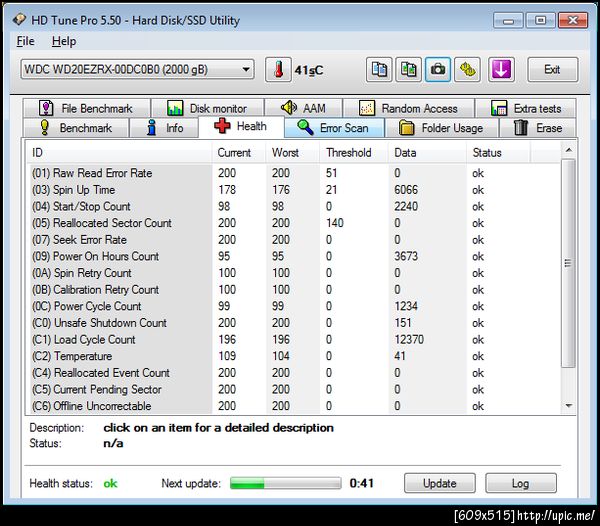Click the scrollbar down arrow in the list
The height and width of the screenshot is (526, 600).
[569, 405]
